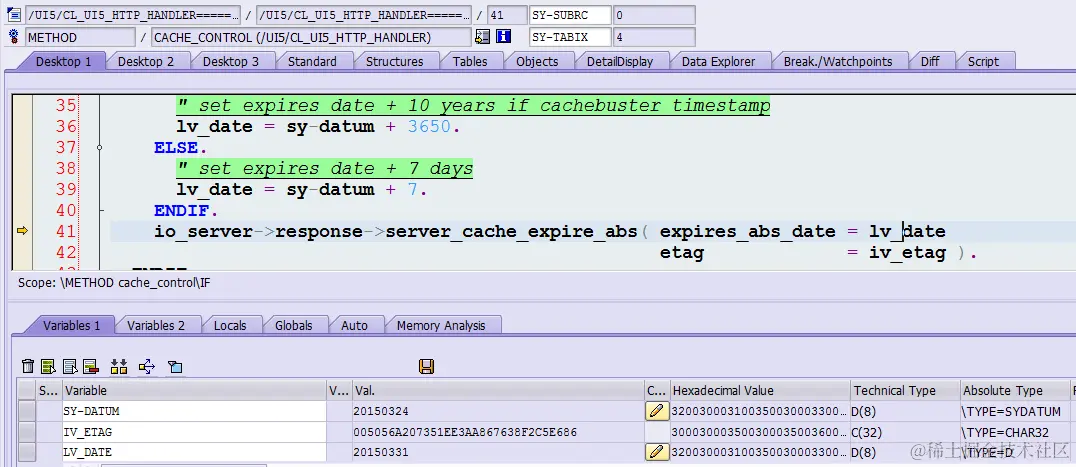Open the DetailDisplay tab
Screen dimensions: 1076x467
[620, 61]
